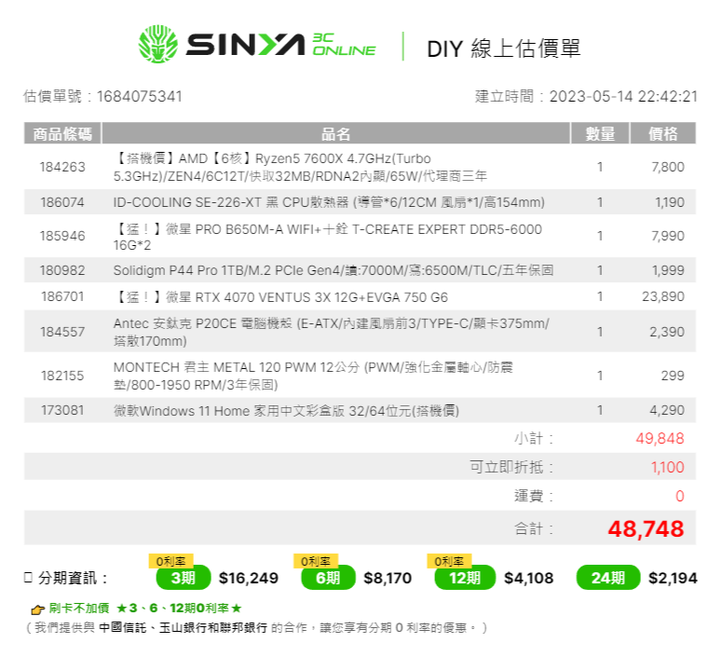Click the $8,170 installment amount
720x657 pixels.
tap(388, 578)
